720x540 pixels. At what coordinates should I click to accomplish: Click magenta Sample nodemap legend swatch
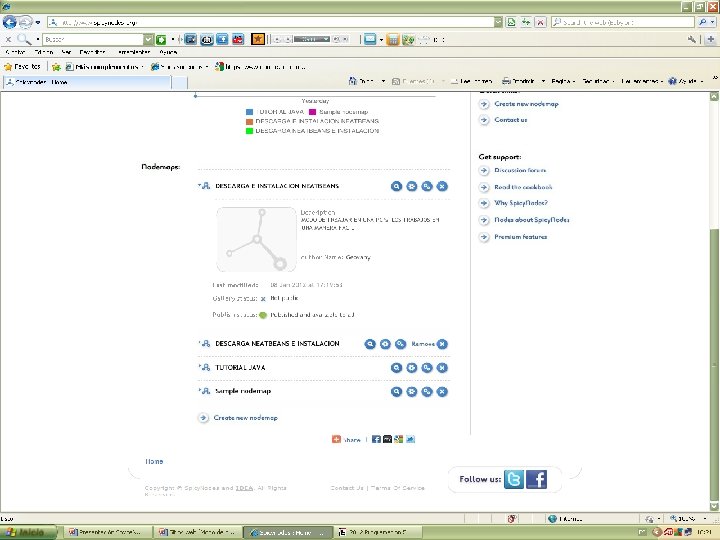(312, 112)
